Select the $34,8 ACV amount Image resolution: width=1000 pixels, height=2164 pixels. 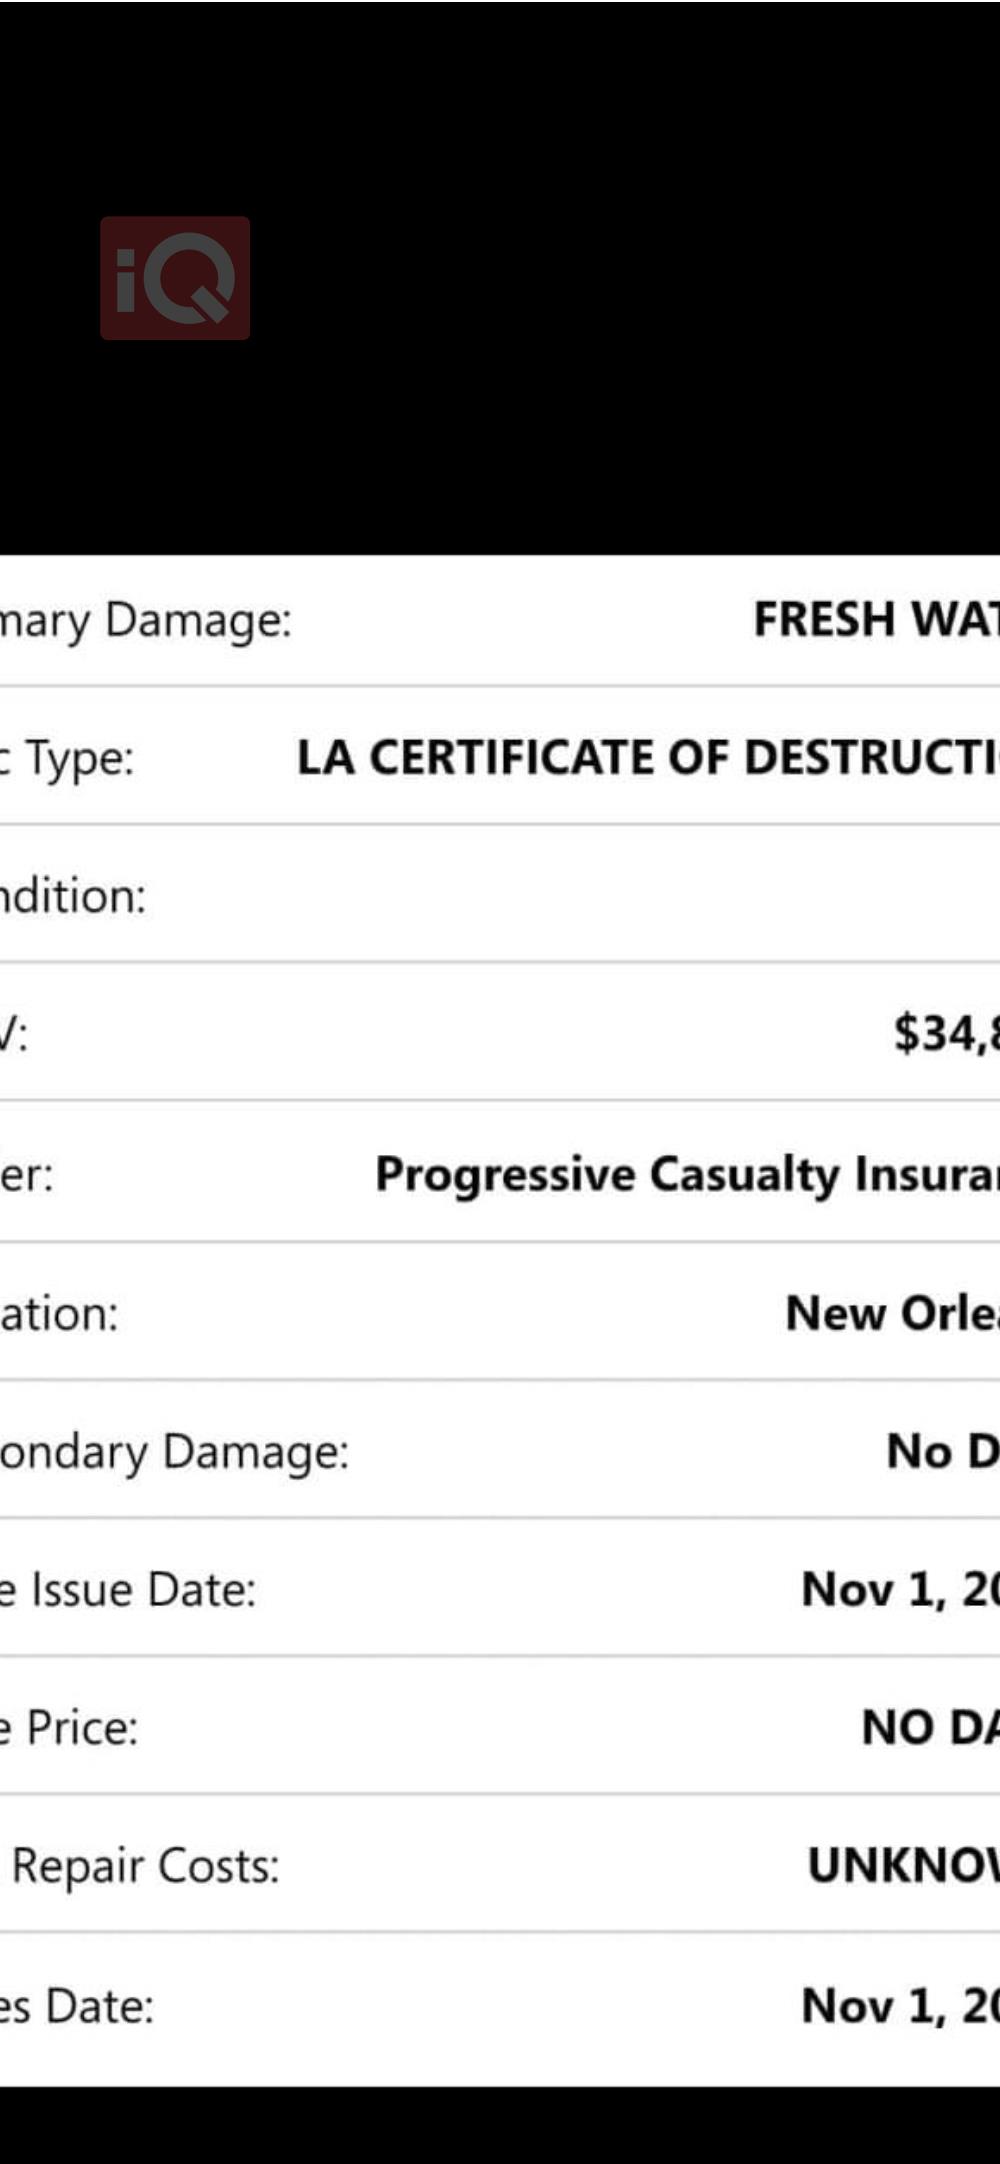(946, 1033)
